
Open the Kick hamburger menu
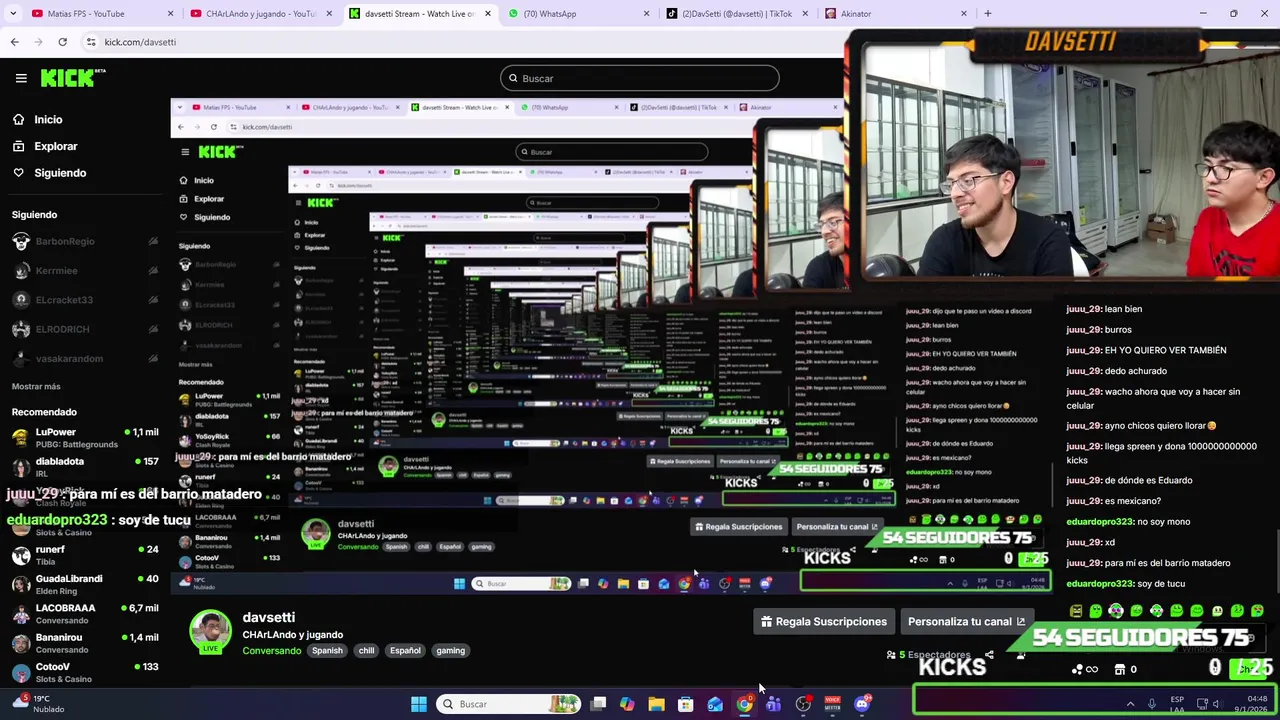tap(21, 78)
